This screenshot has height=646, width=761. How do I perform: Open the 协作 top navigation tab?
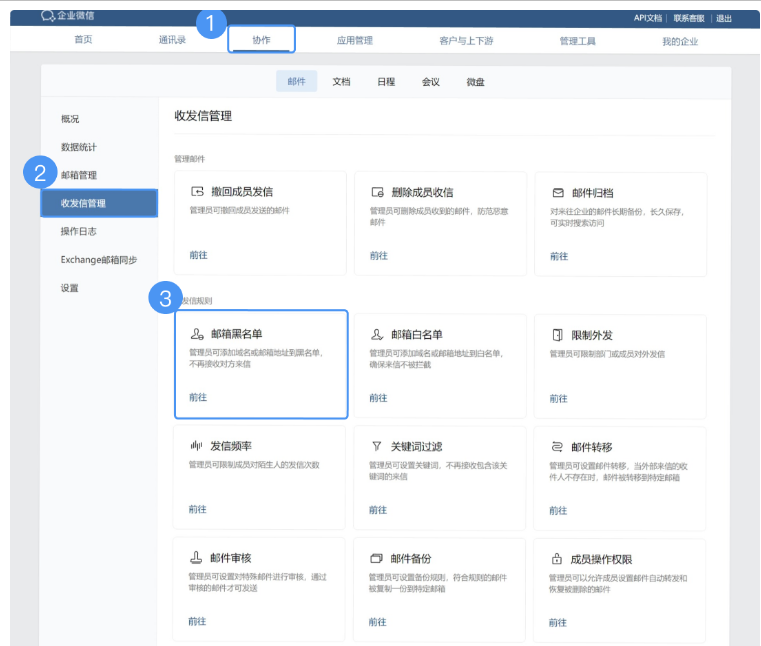pyautogui.click(x=261, y=40)
